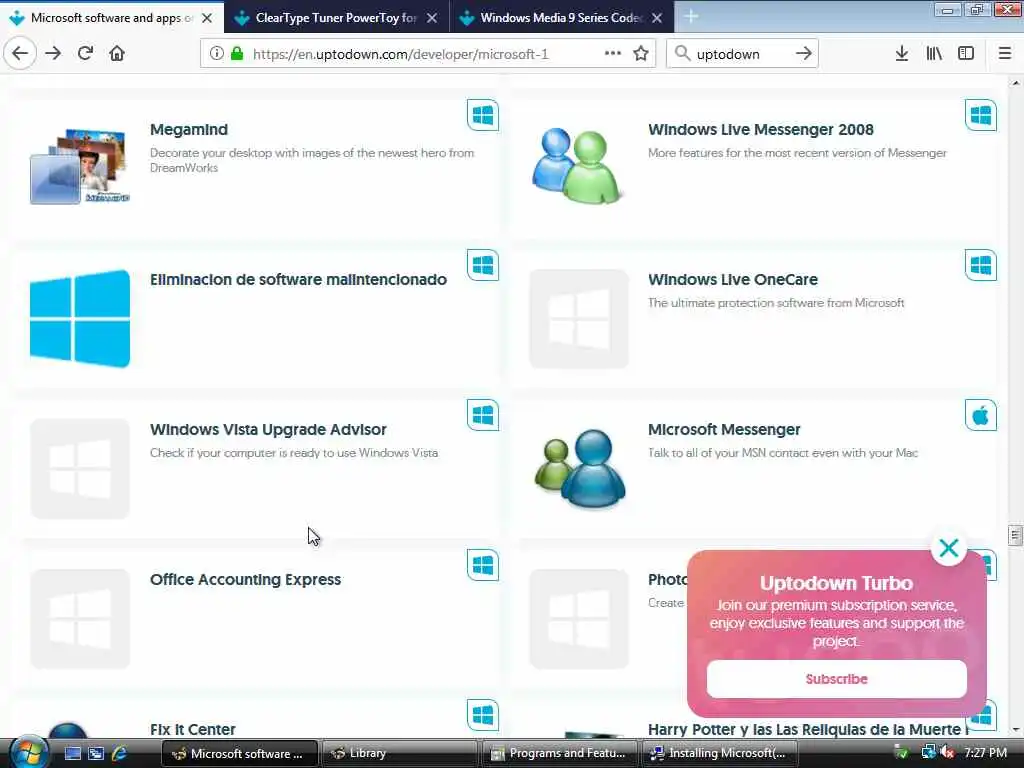Open the Firefox downloads panel
The image size is (1024, 768).
tap(901, 54)
